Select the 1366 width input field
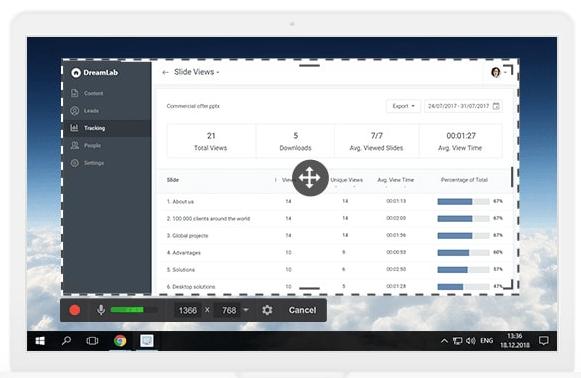 click(187, 310)
